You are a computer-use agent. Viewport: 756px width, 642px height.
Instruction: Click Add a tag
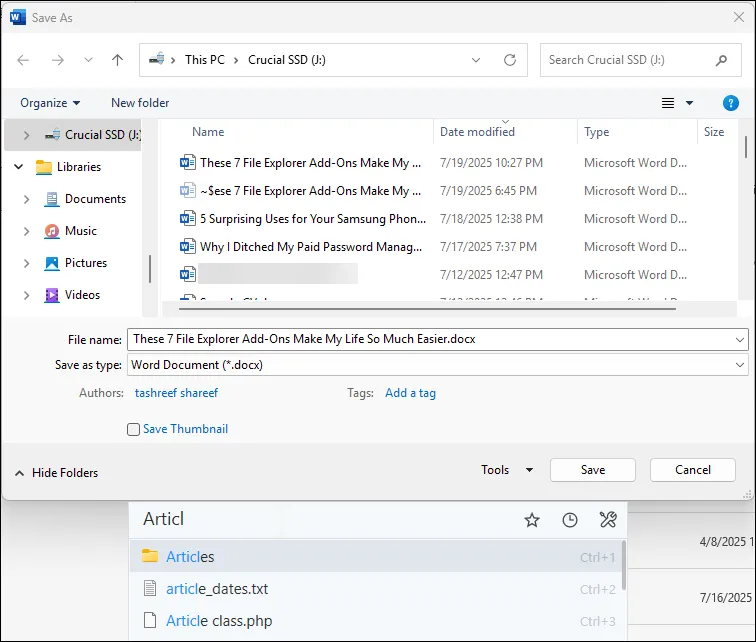[x=410, y=393]
